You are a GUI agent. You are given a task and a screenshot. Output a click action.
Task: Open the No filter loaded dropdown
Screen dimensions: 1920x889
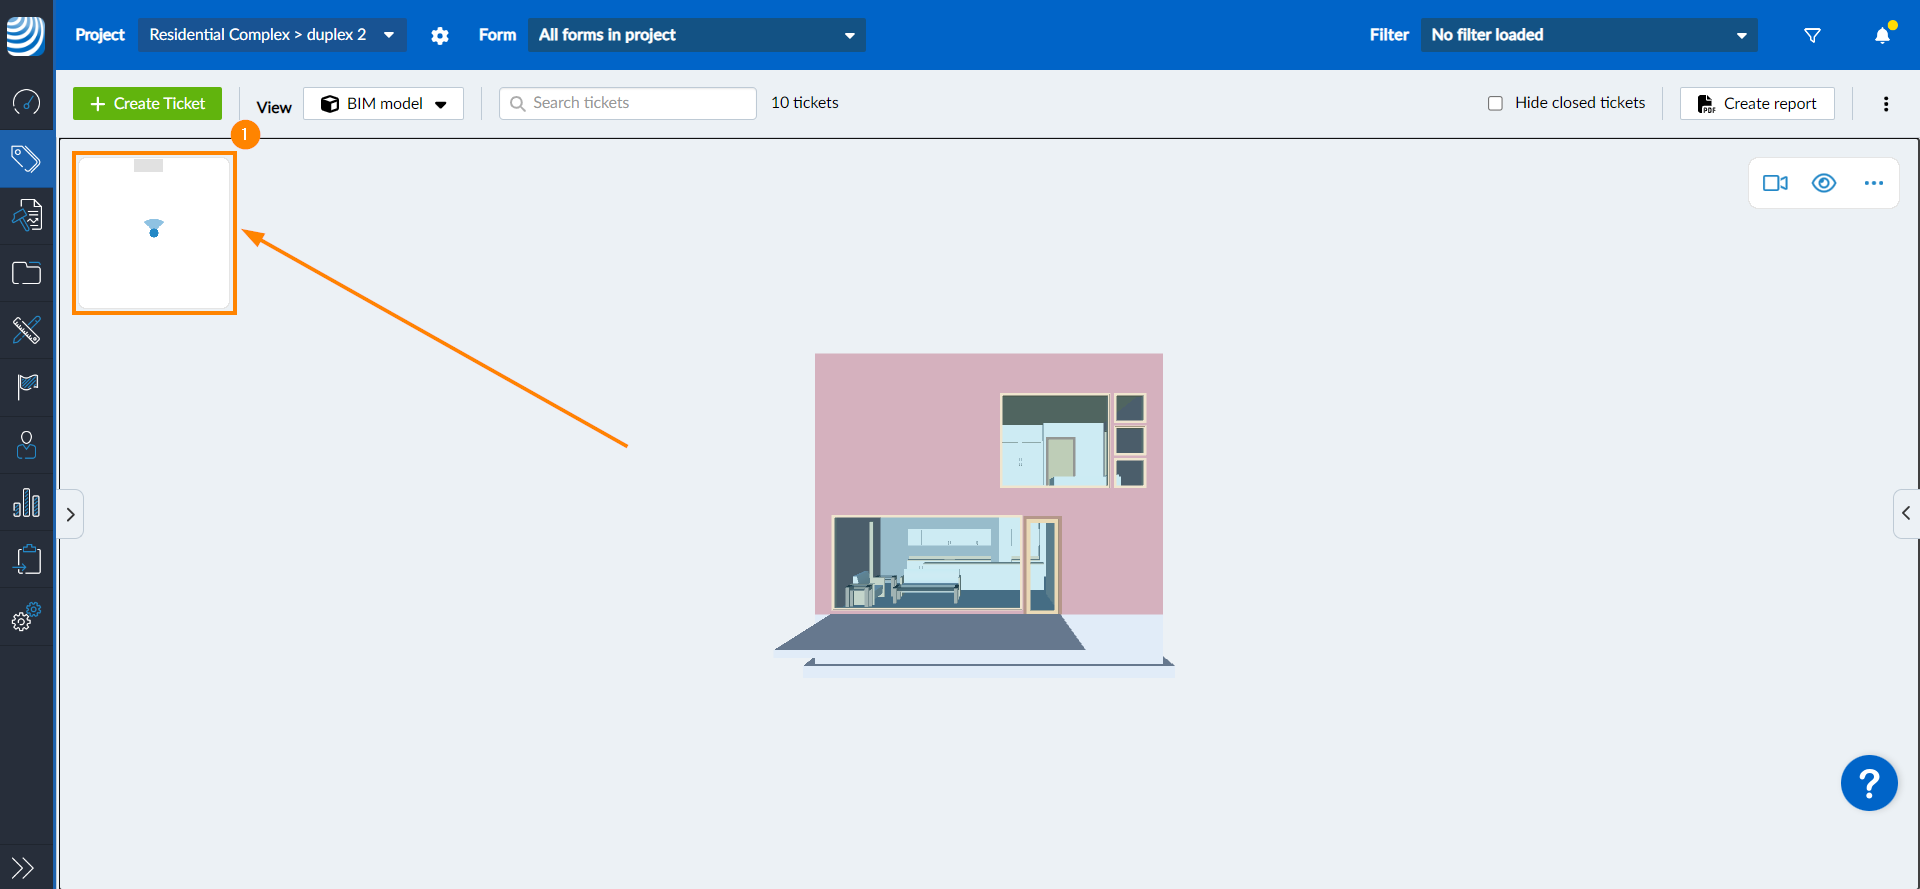point(1588,35)
